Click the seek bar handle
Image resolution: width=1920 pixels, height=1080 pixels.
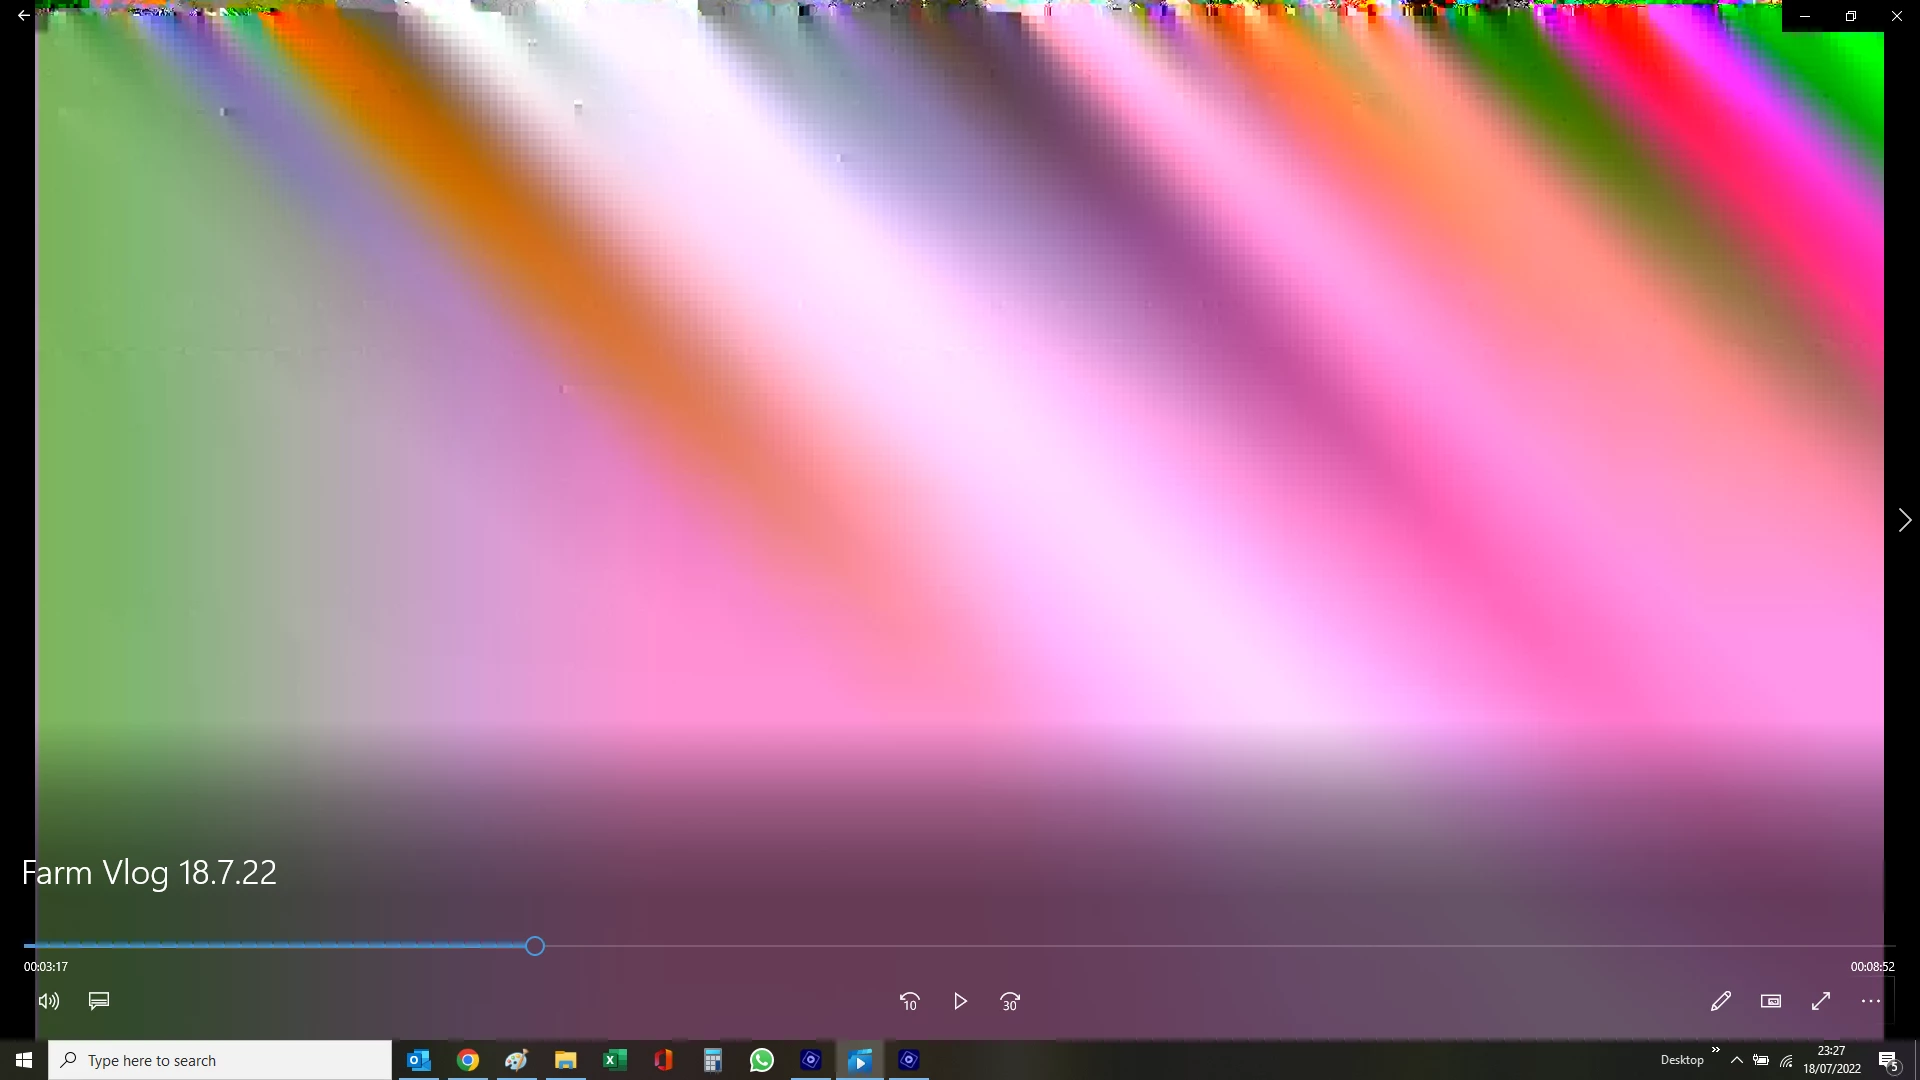coord(535,946)
